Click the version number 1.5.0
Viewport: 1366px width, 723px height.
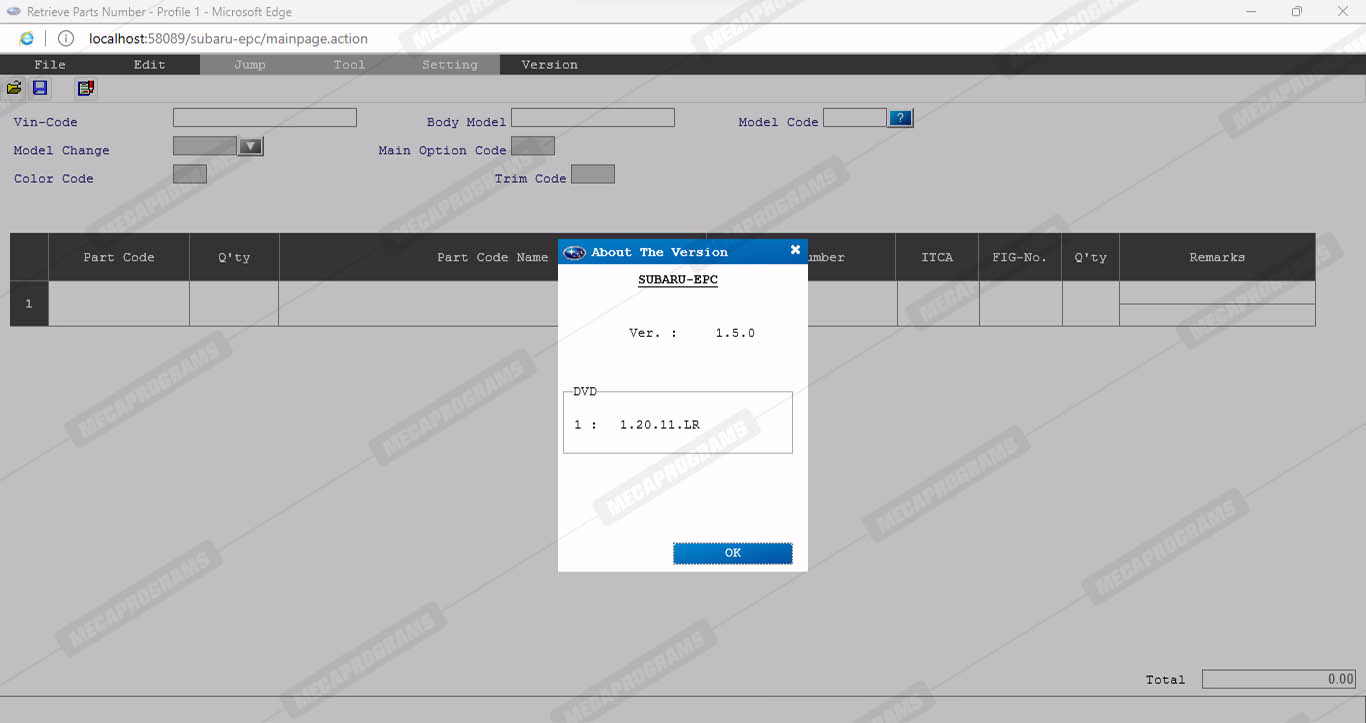click(735, 333)
